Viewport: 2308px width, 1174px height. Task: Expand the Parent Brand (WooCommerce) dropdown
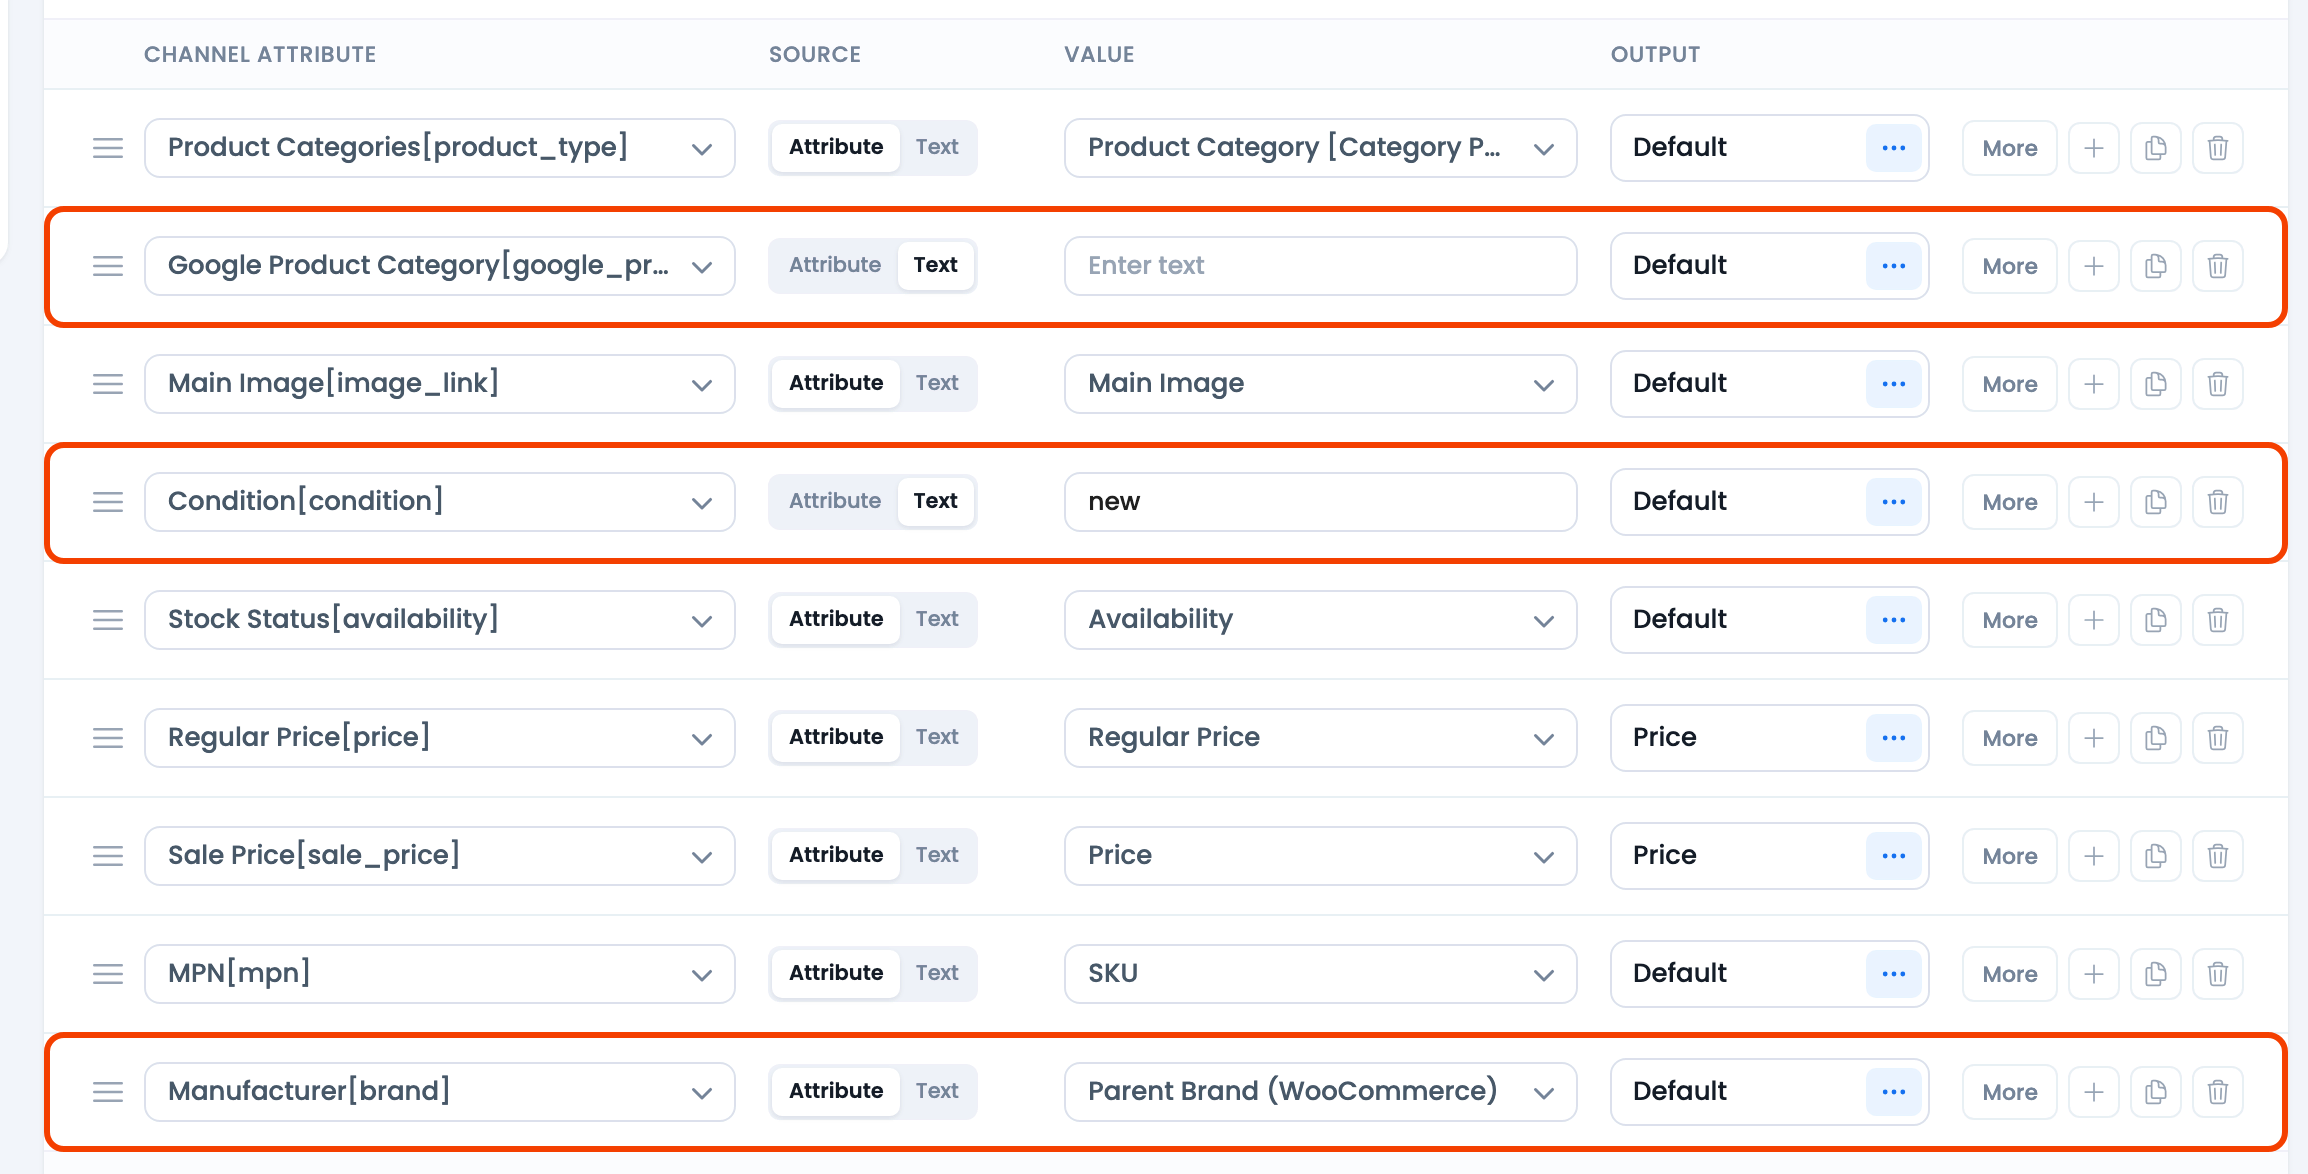(1320, 1092)
